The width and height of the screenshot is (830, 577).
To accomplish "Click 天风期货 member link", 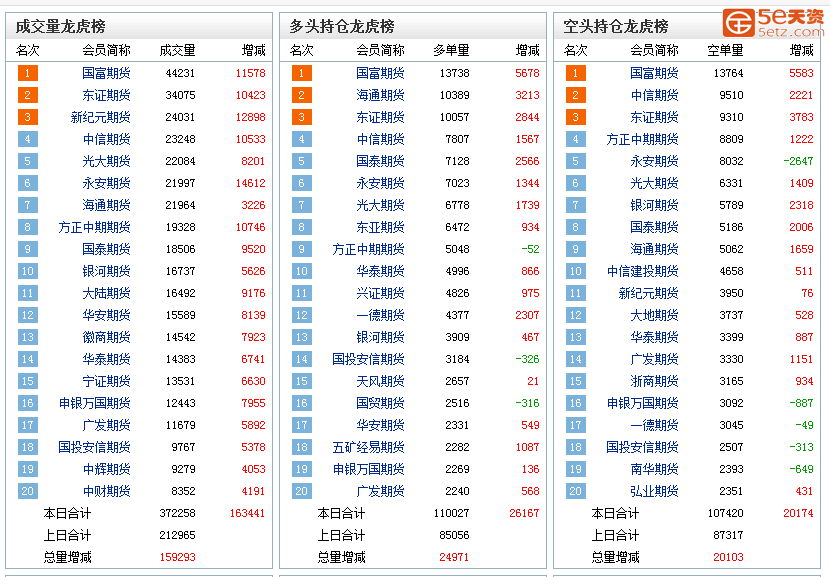I will (381, 381).
